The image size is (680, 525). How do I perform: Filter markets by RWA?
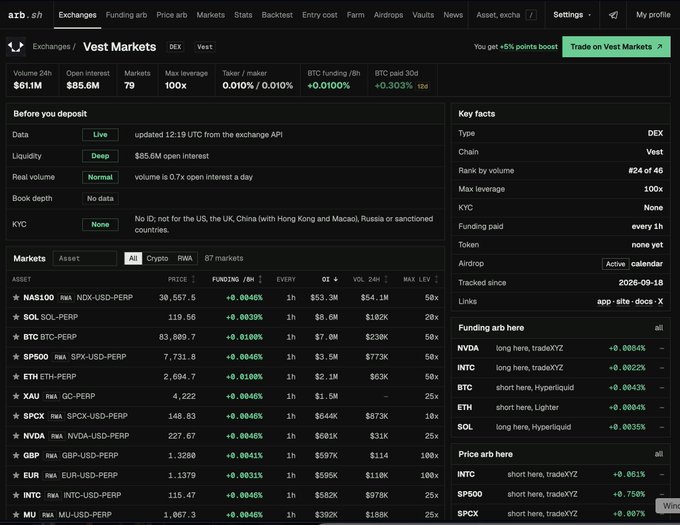tap(185, 258)
